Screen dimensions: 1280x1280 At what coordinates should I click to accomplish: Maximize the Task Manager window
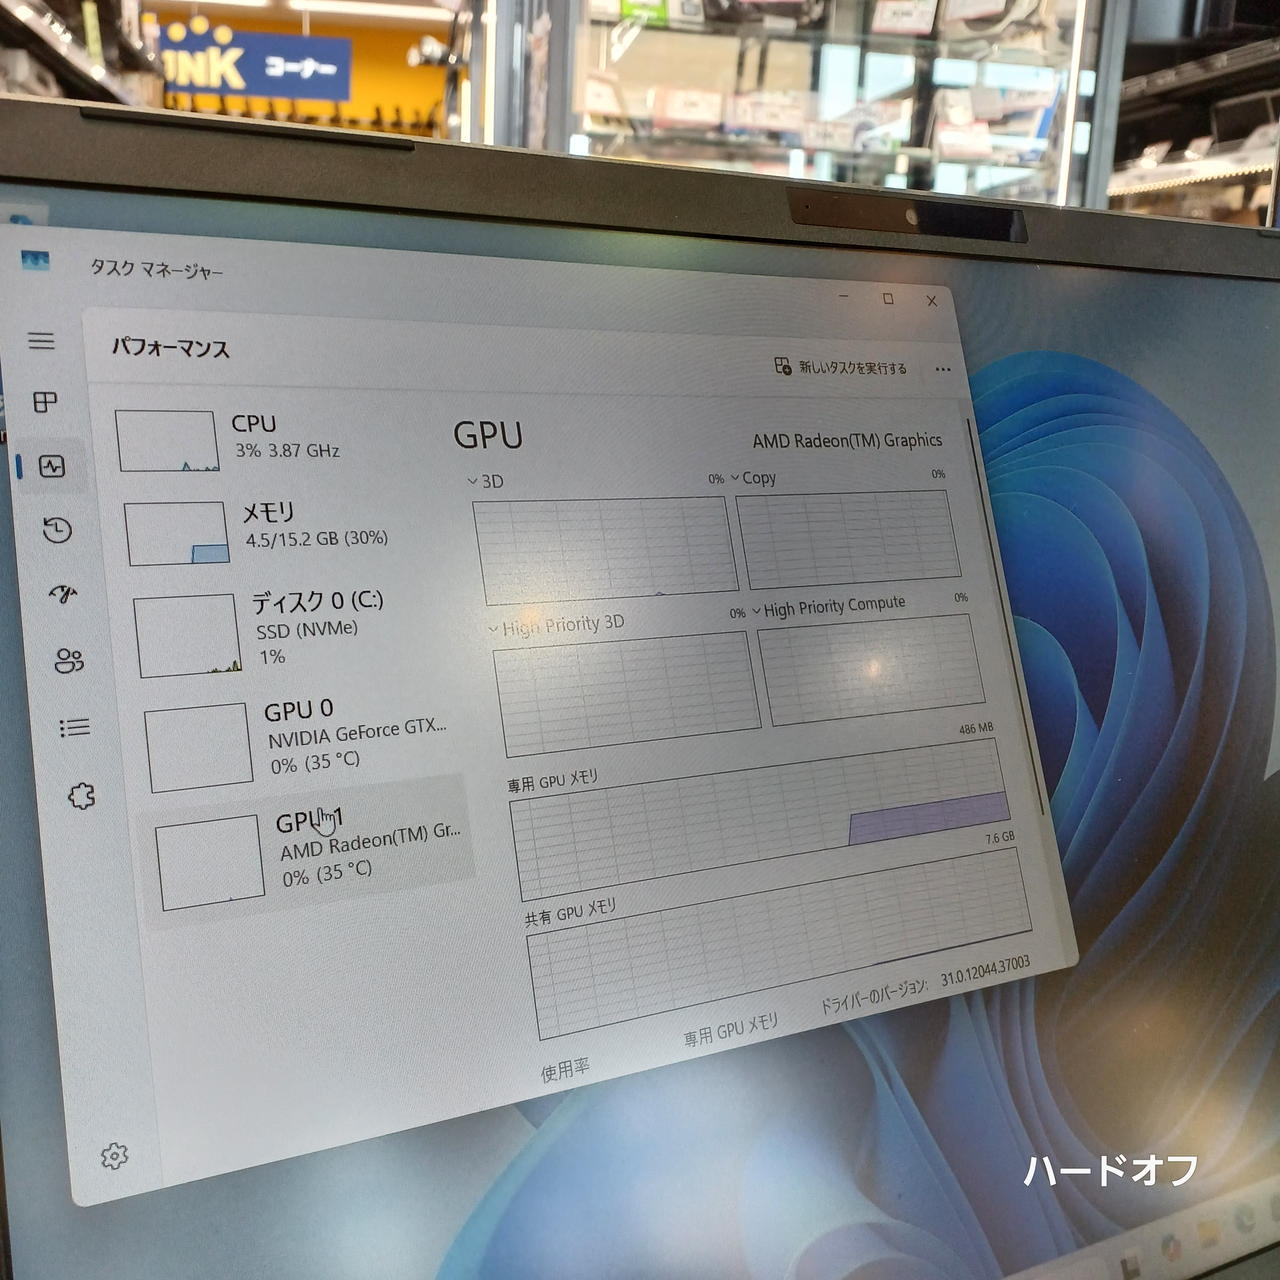(888, 299)
